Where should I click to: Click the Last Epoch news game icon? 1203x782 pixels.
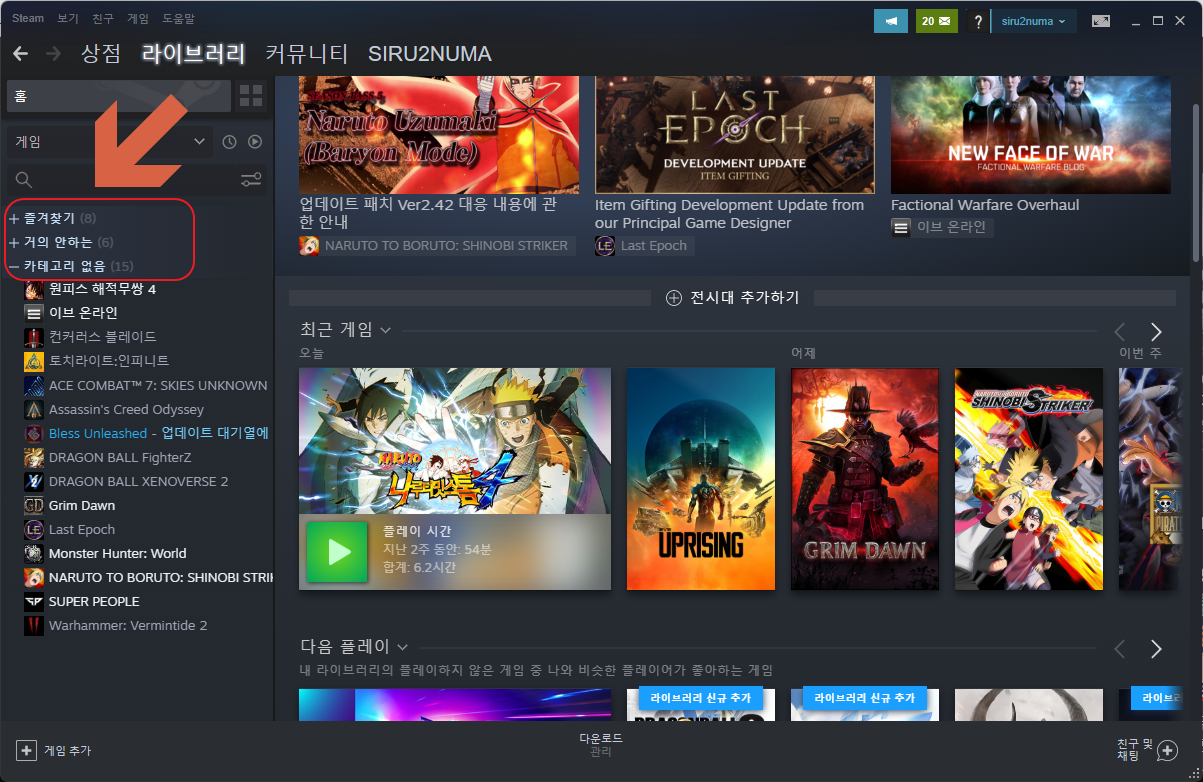click(x=605, y=246)
